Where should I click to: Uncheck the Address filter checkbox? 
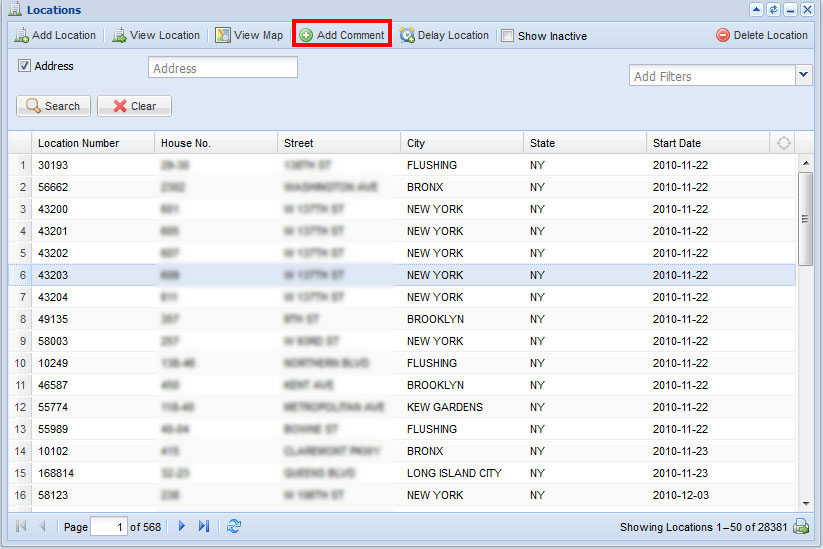[x=24, y=66]
